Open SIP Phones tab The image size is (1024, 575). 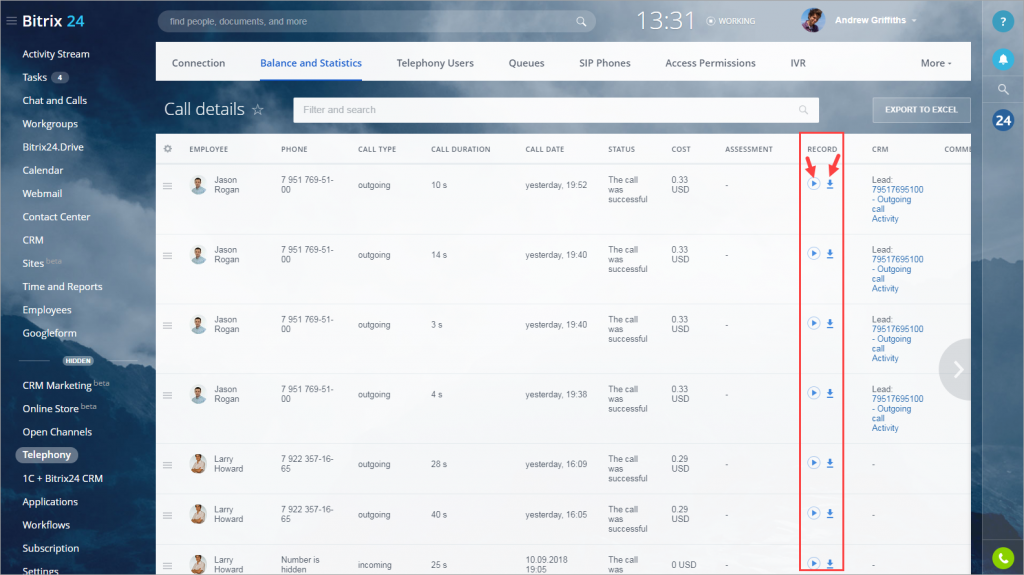[x=605, y=63]
